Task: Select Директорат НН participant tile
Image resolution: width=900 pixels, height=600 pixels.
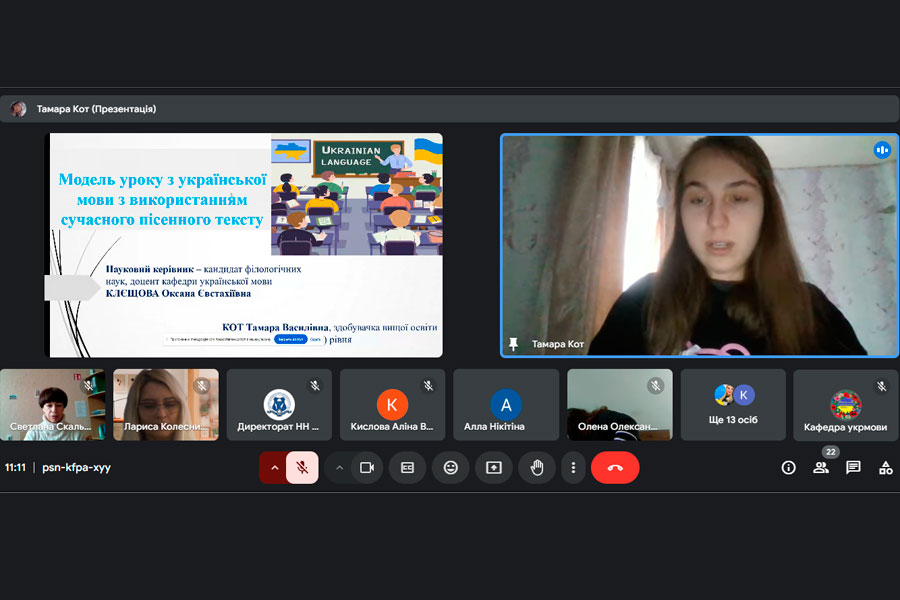Action: pyautogui.click(x=279, y=405)
